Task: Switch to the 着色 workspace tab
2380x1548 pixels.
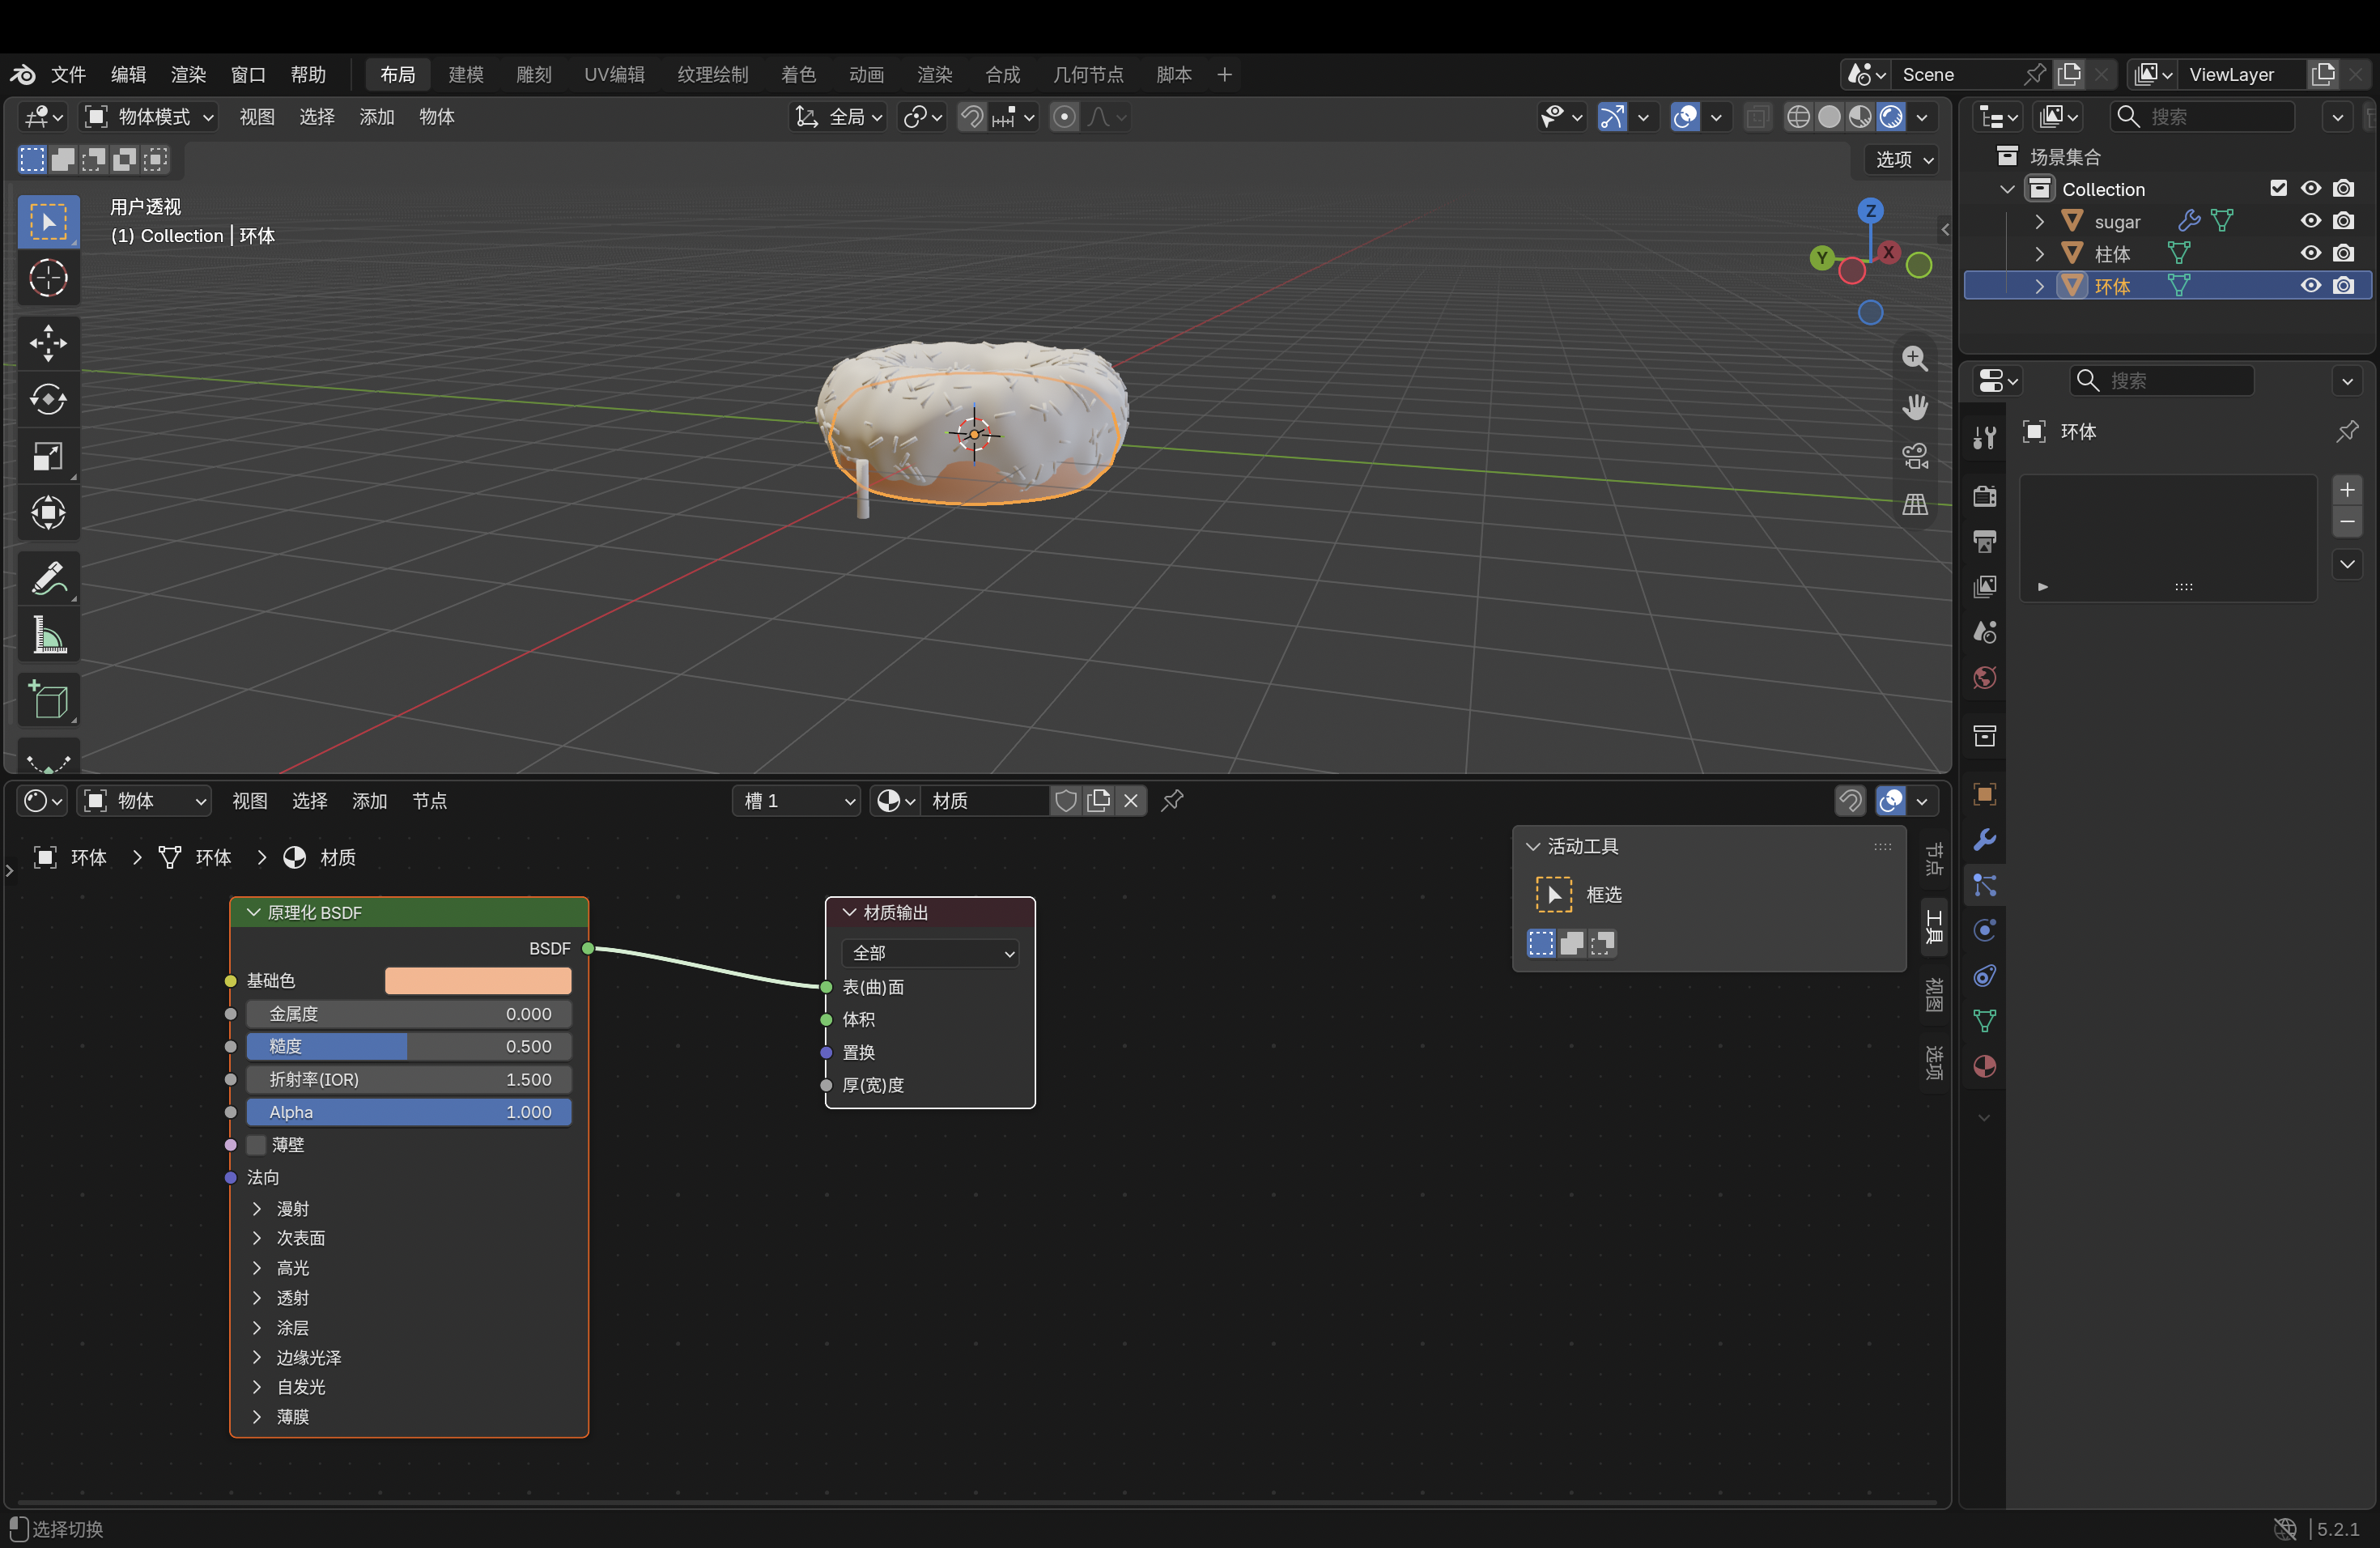Action: pyautogui.click(x=798, y=74)
